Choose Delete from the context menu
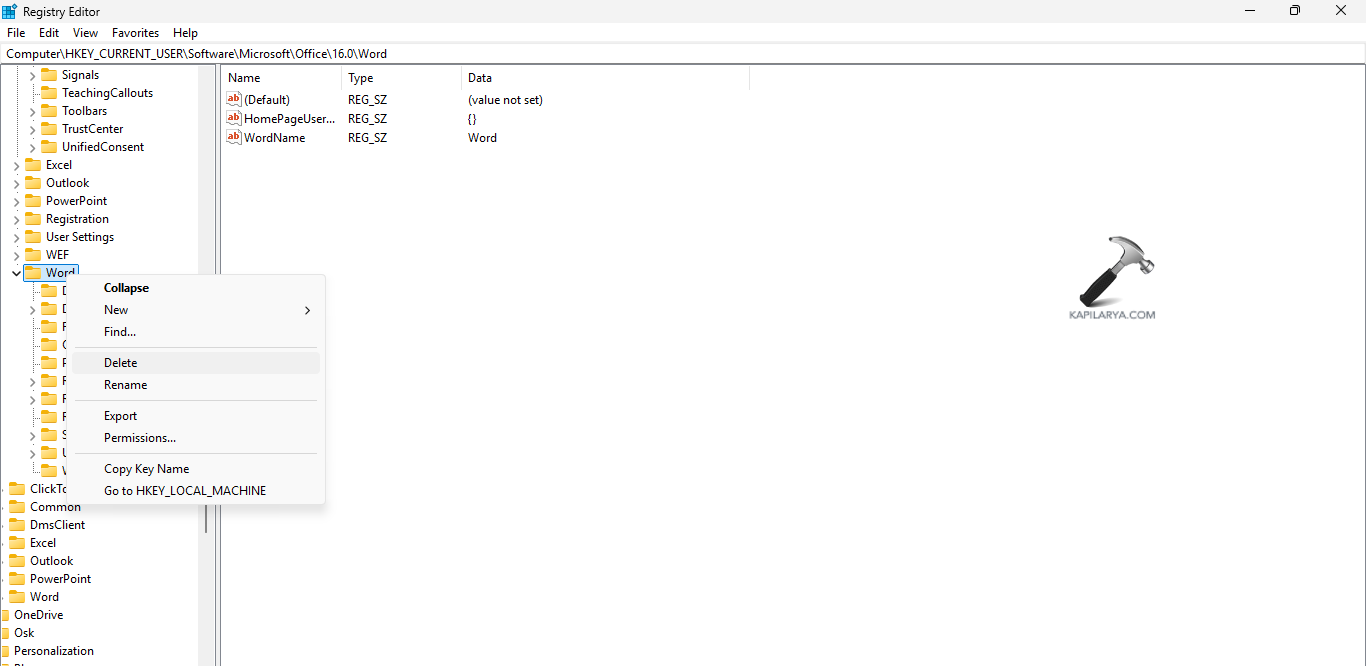Image resolution: width=1366 pixels, height=666 pixels. pyautogui.click(x=121, y=363)
